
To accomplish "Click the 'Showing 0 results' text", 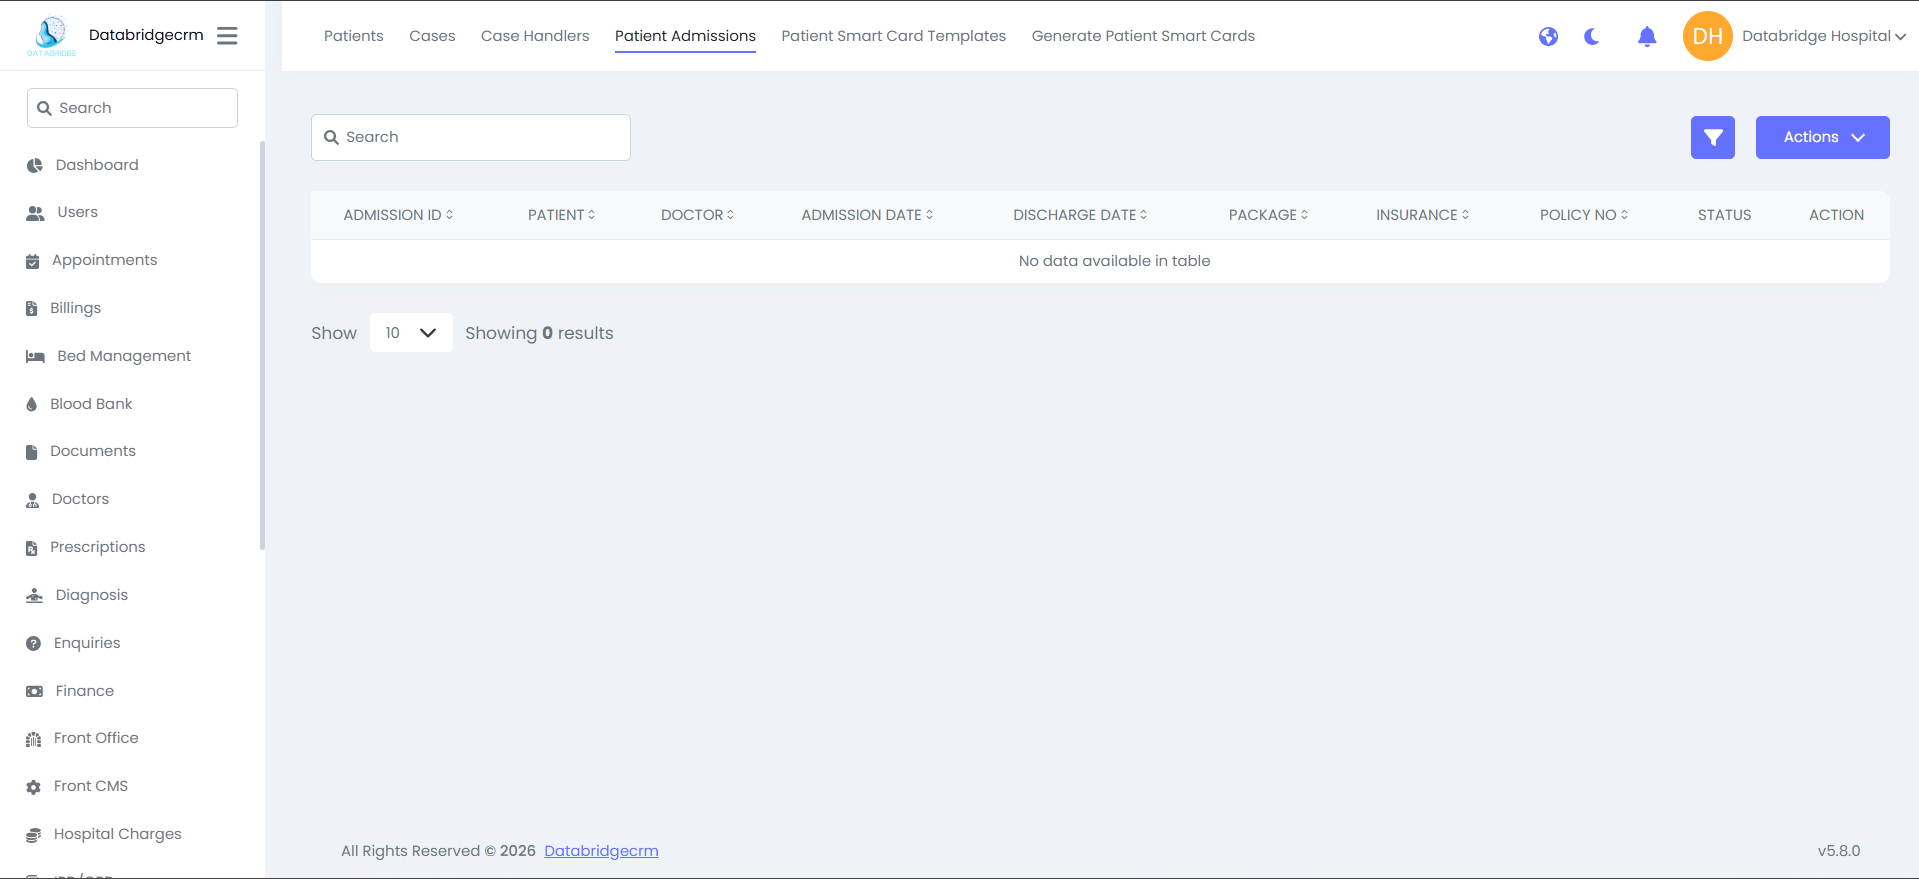I will [539, 333].
